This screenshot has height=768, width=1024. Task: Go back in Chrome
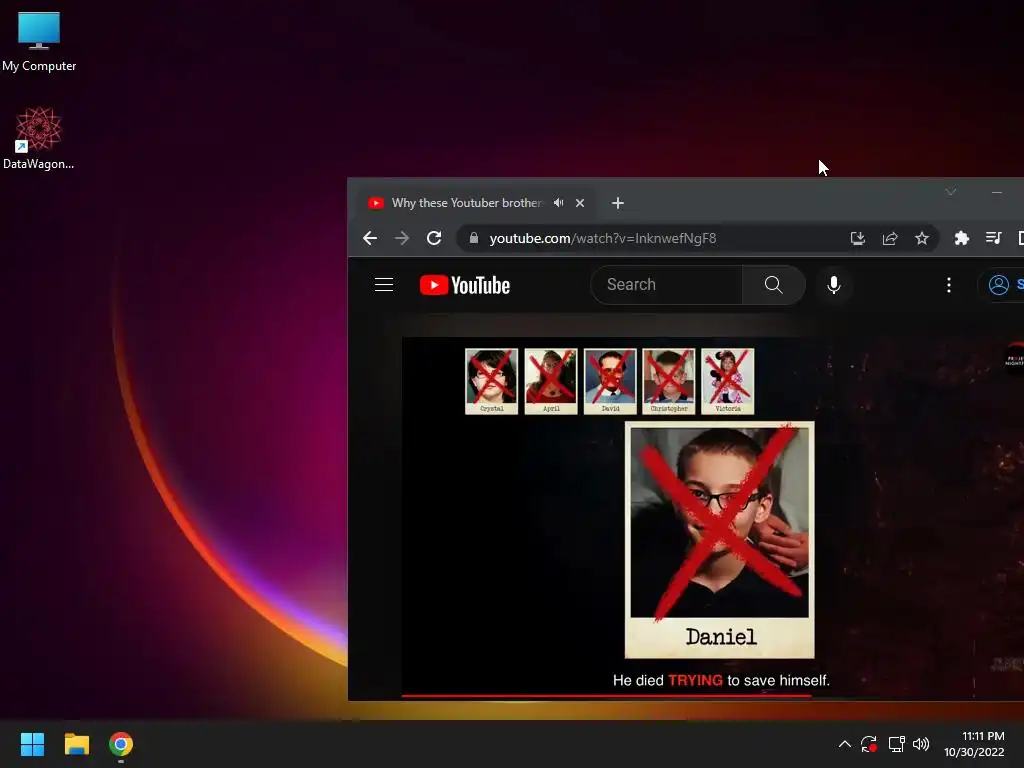[x=370, y=238]
